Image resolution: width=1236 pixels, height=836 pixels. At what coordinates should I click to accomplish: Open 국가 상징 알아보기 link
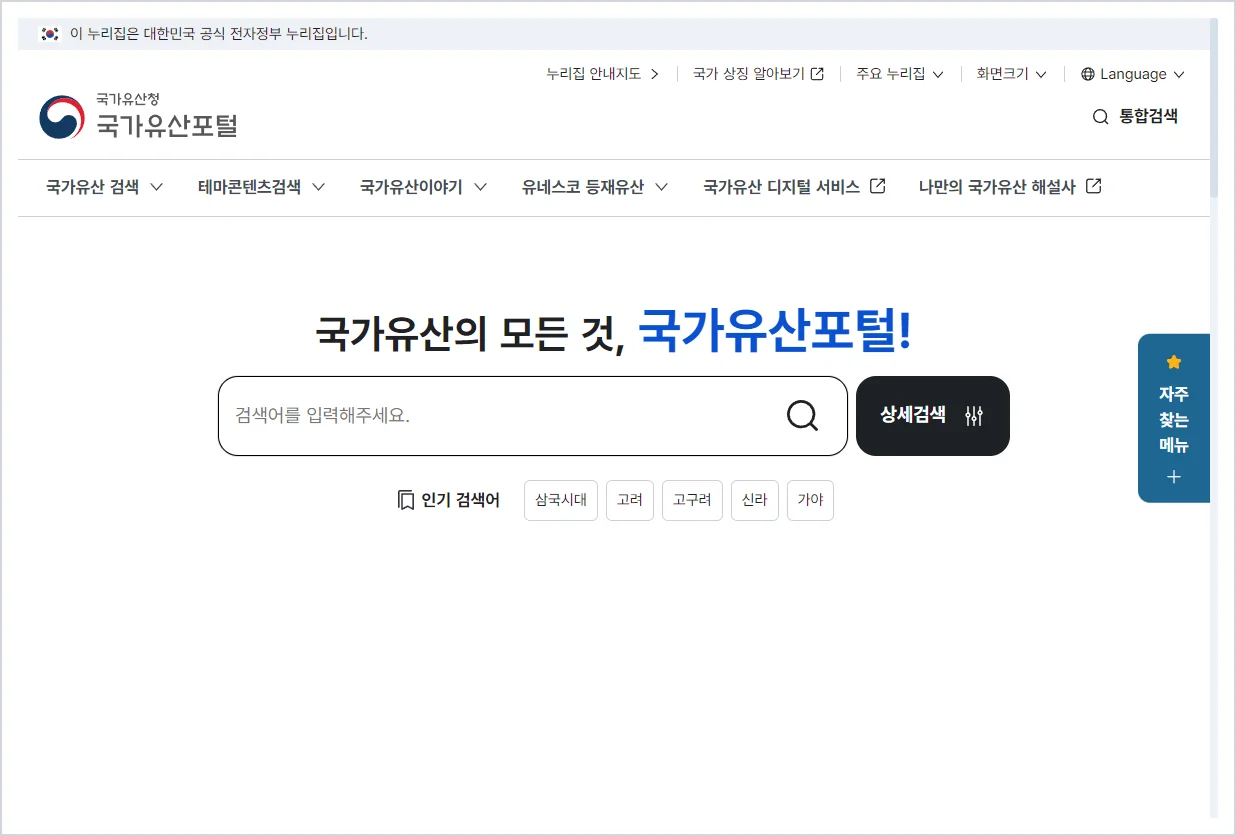[758, 74]
